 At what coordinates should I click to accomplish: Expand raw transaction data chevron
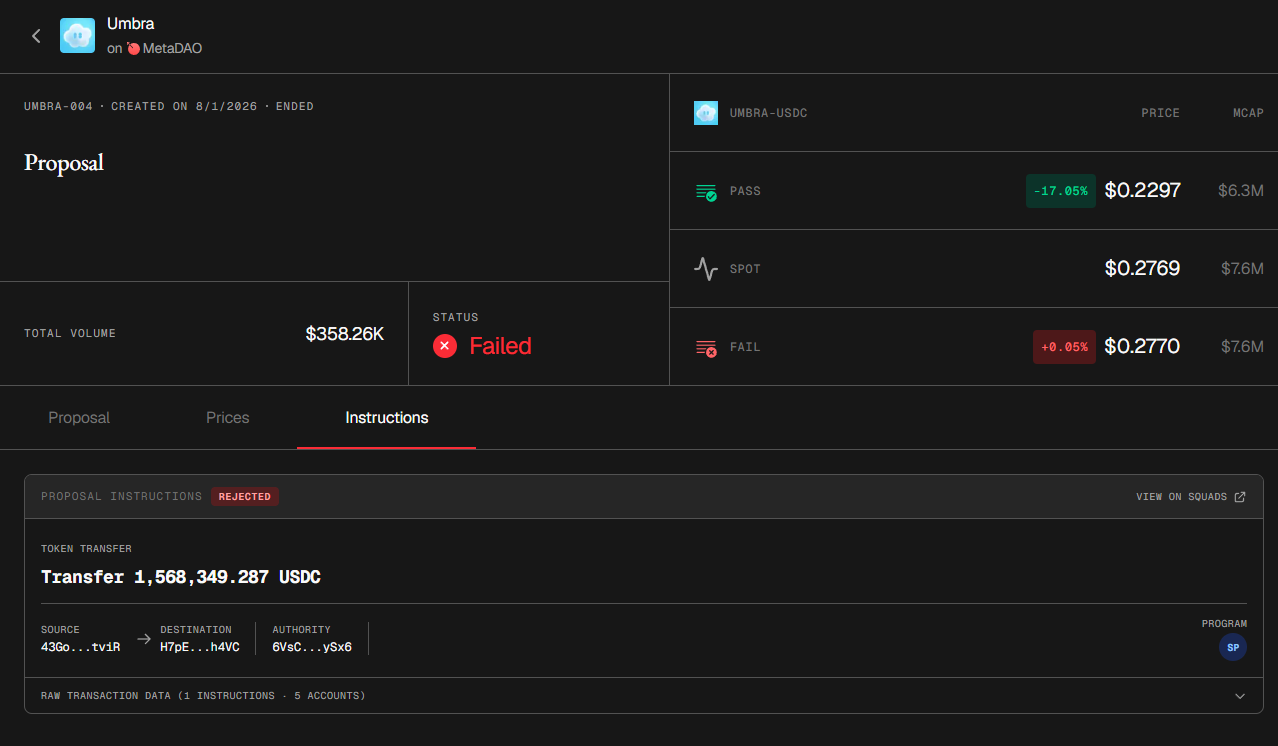(1240, 696)
